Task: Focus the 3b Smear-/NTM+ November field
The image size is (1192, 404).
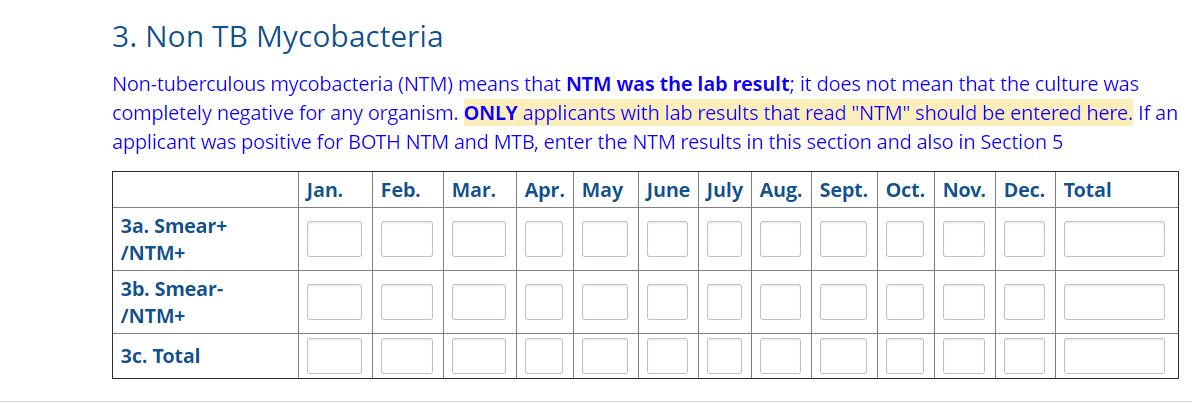Action: pos(964,302)
